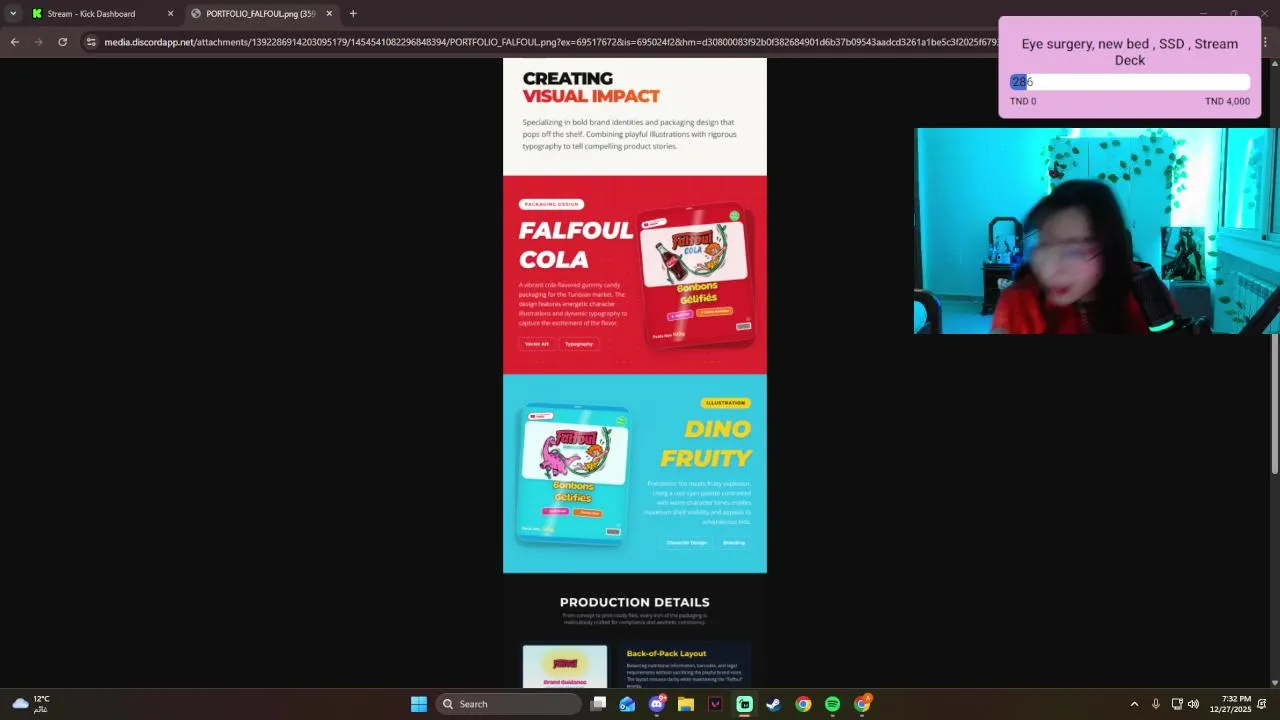Click the FALFOUL COLA title text
The height and width of the screenshot is (720, 1280).
(x=575, y=245)
